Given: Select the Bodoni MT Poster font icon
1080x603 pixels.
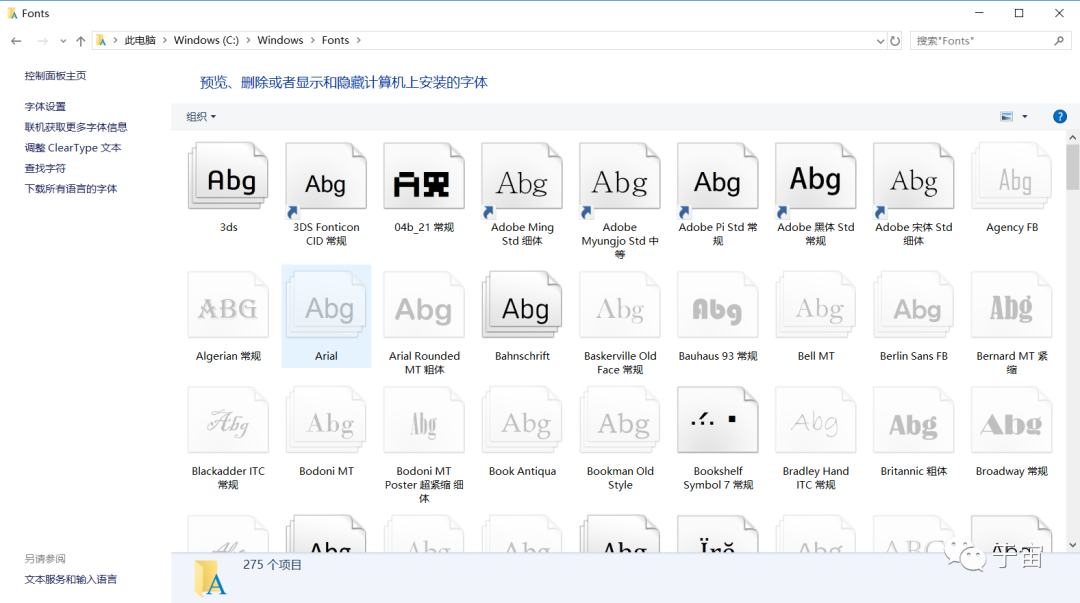Looking at the screenshot, I should pos(424,420).
